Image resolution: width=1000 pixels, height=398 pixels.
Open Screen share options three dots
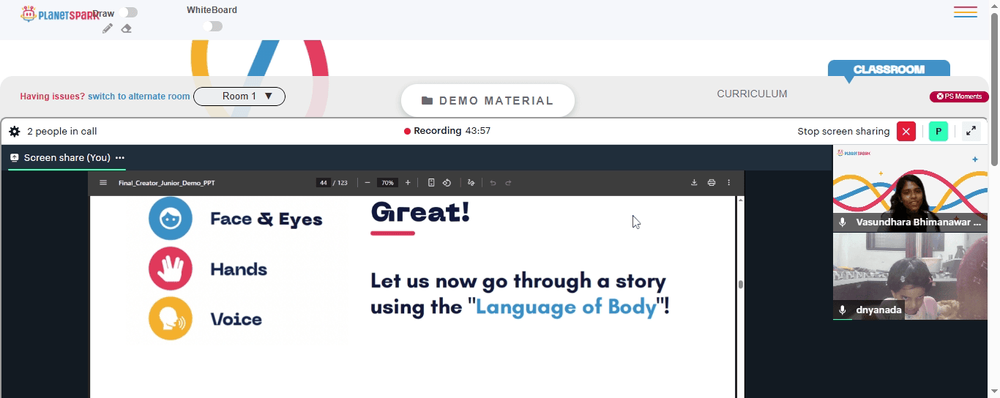[120, 158]
